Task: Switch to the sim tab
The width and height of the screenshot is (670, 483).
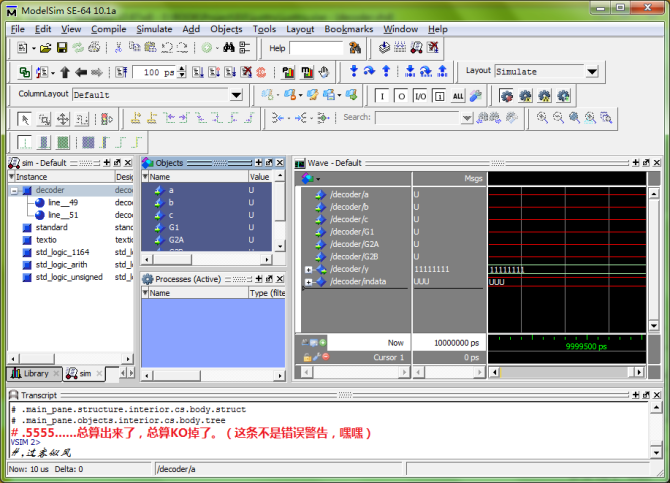Action: pos(85,374)
